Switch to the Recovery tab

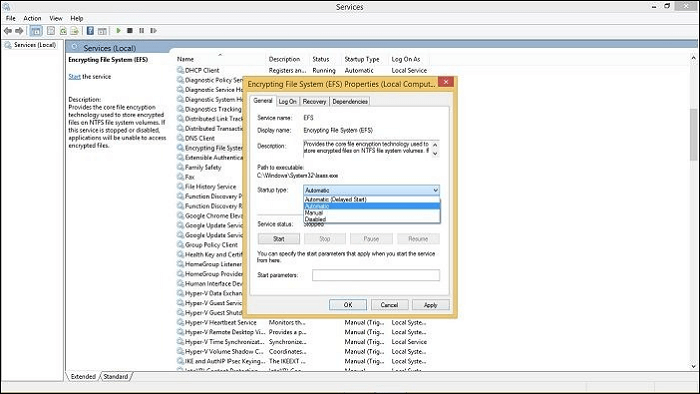tap(314, 101)
